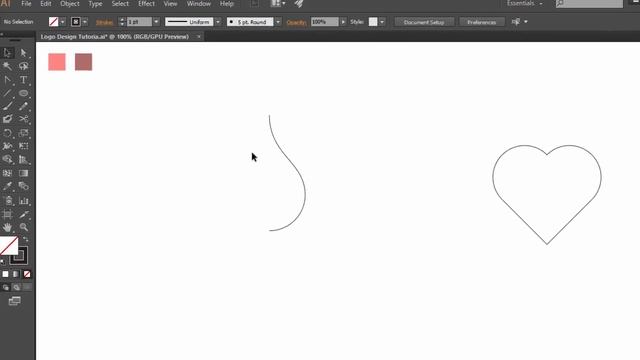
Task: Open the Essentials workspace switcher
Action: [525, 3]
